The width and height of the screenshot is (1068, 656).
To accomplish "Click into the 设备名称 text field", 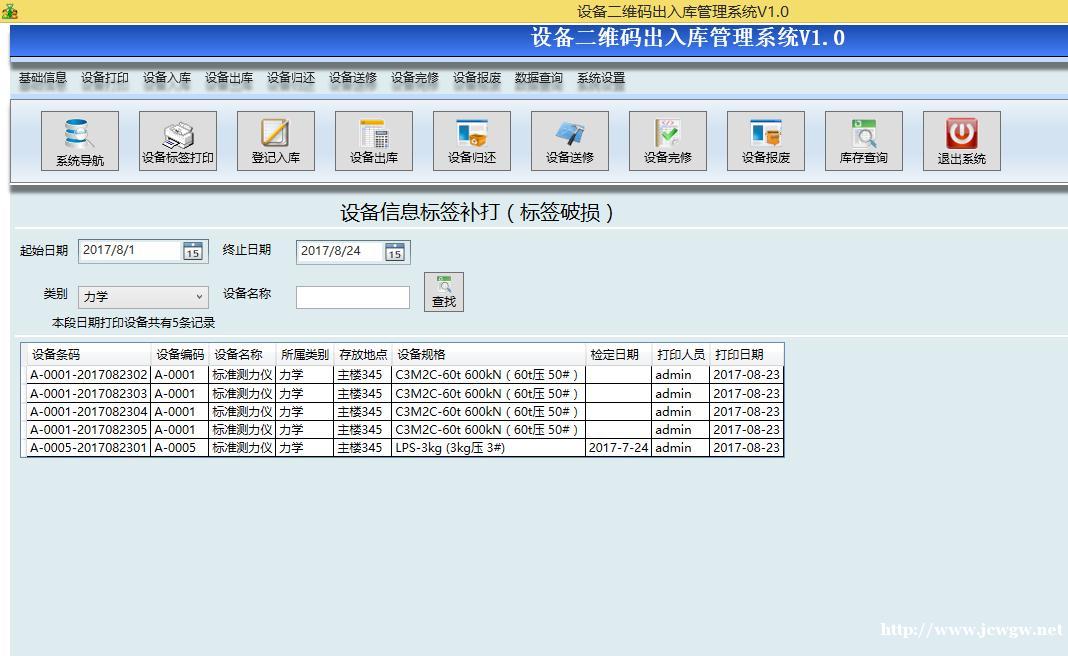I will pyautogui.click(x=352, y=297).
